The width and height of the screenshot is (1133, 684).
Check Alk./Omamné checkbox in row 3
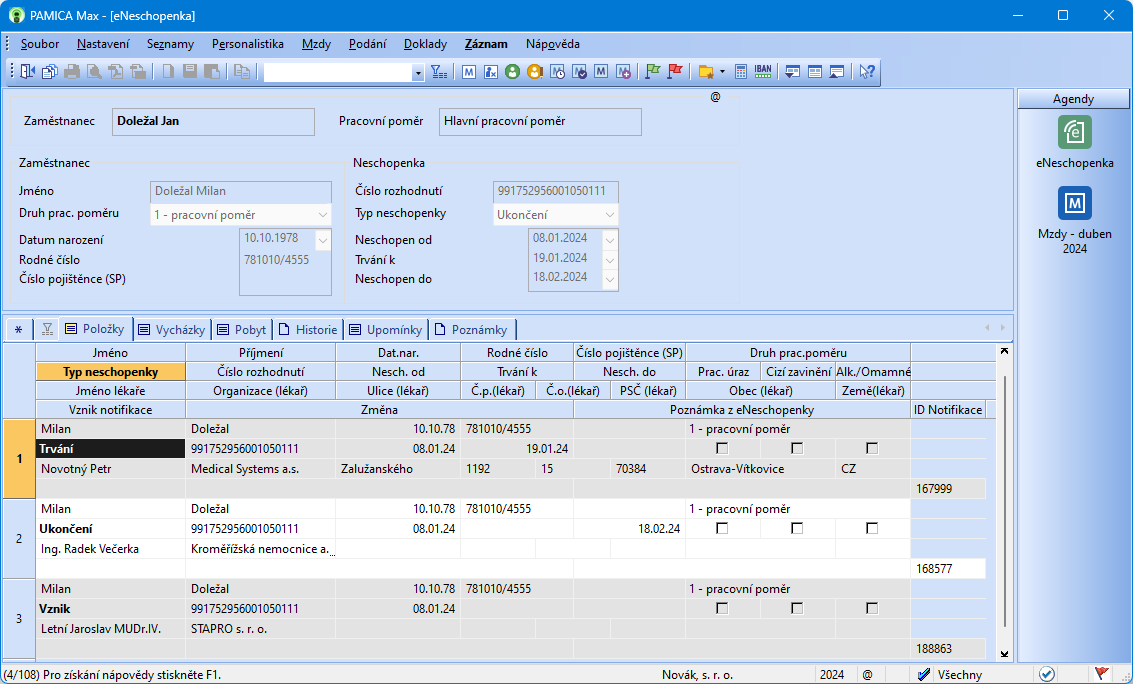coord(872,608)
